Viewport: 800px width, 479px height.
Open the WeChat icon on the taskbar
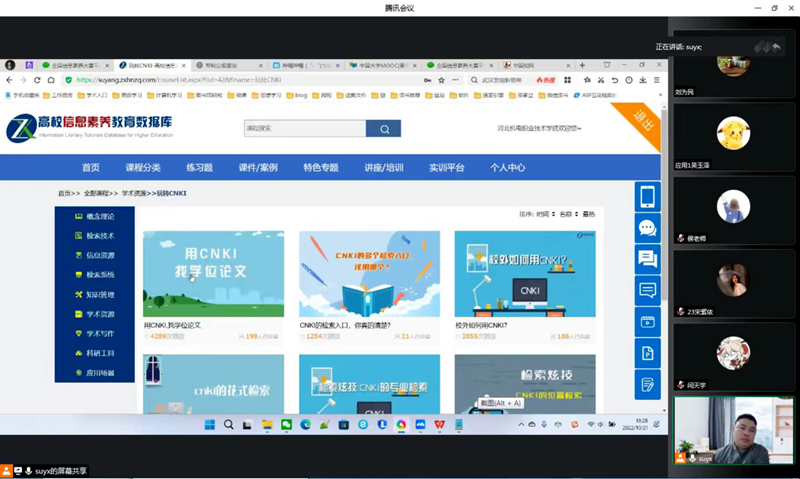click(x=286, y=424)
